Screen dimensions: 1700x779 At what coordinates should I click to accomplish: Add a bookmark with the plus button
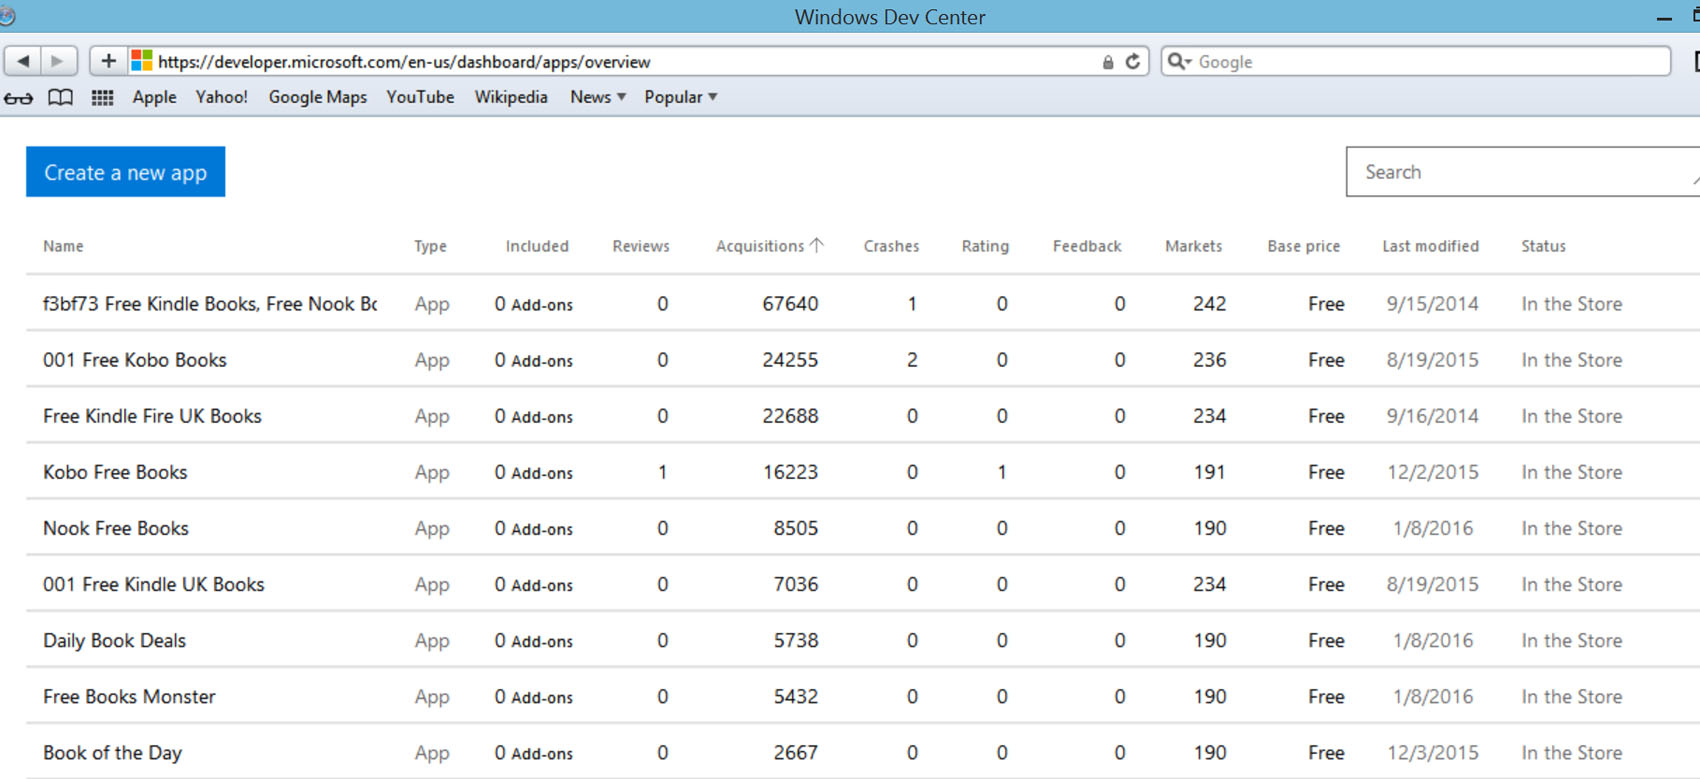[108, 61]
